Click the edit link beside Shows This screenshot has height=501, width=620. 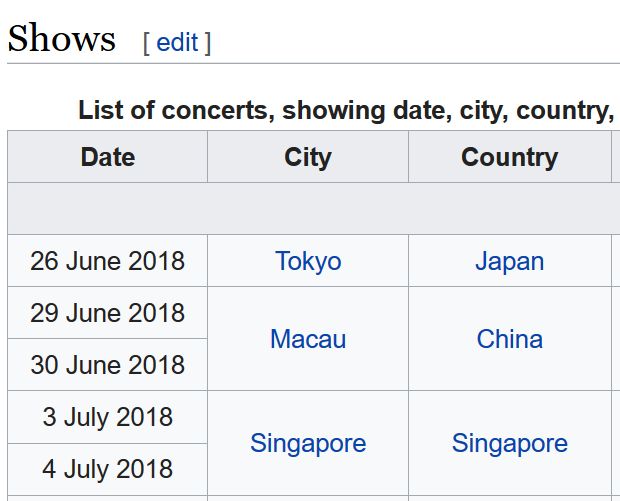coord(177,42)
